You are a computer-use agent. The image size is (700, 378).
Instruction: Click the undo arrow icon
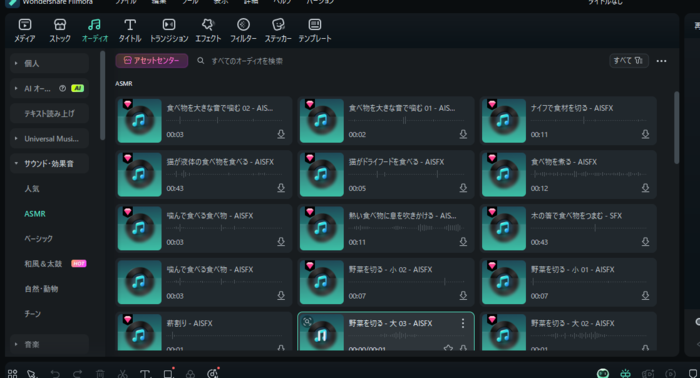[x=55, y=374]
